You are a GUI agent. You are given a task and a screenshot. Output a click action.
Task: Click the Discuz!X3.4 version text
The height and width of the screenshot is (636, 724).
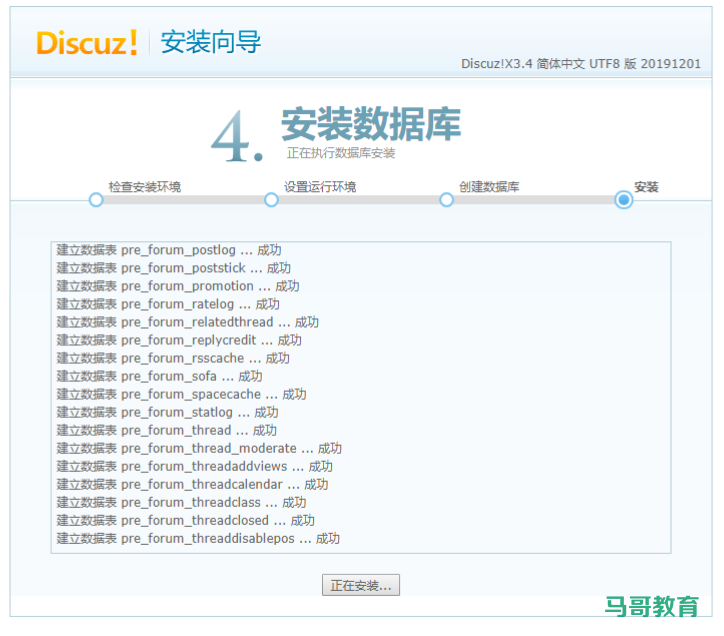(x=581, y=64)
